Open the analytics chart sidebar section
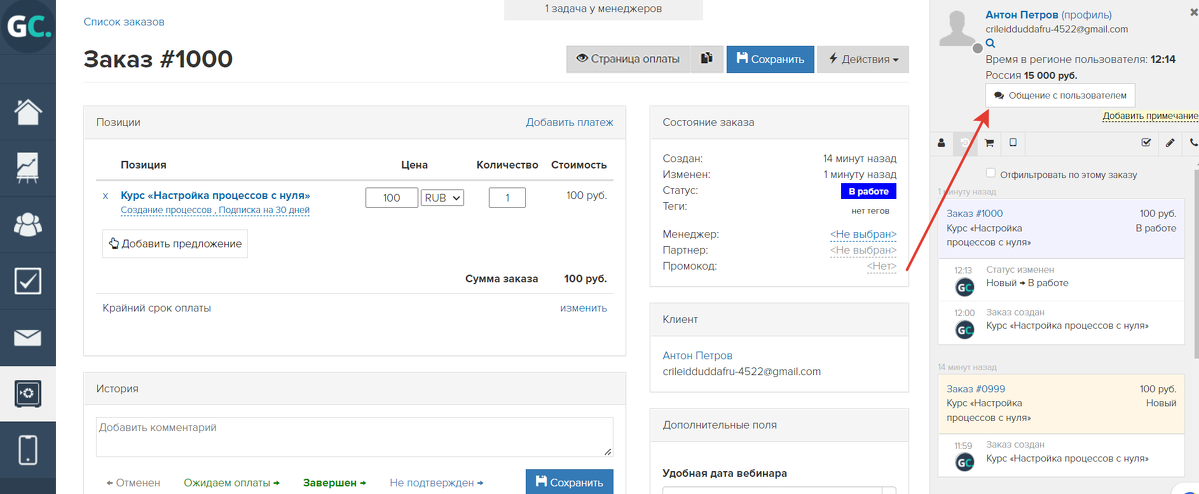 coord(28,169)
